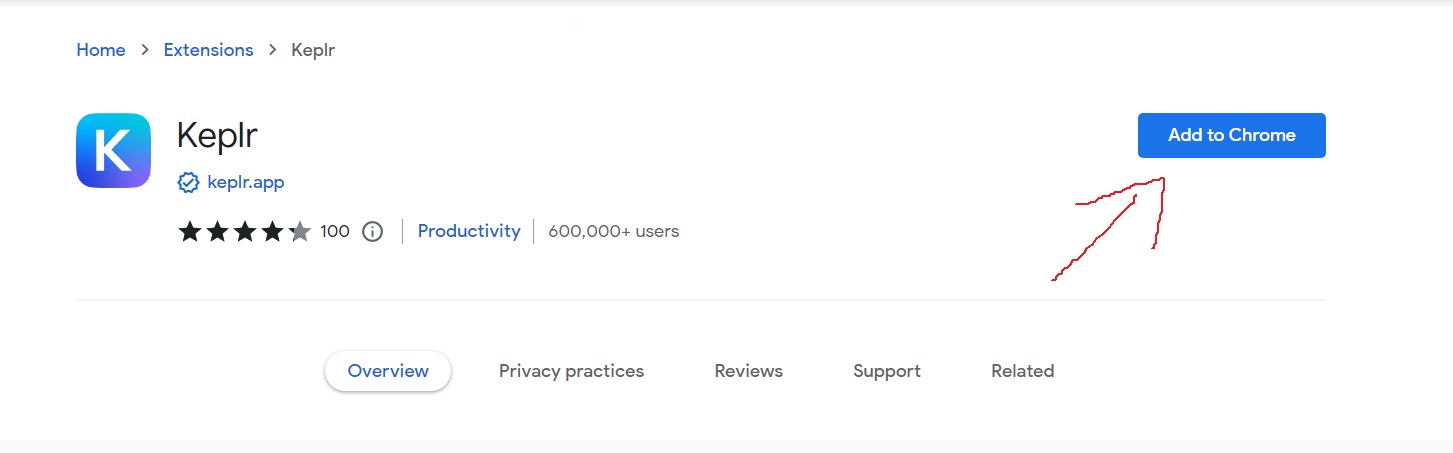The width and height of the screenshot is (1453, 453).
Task: Open the keplr.app publisher link
Action: click(x=246, y=182)
